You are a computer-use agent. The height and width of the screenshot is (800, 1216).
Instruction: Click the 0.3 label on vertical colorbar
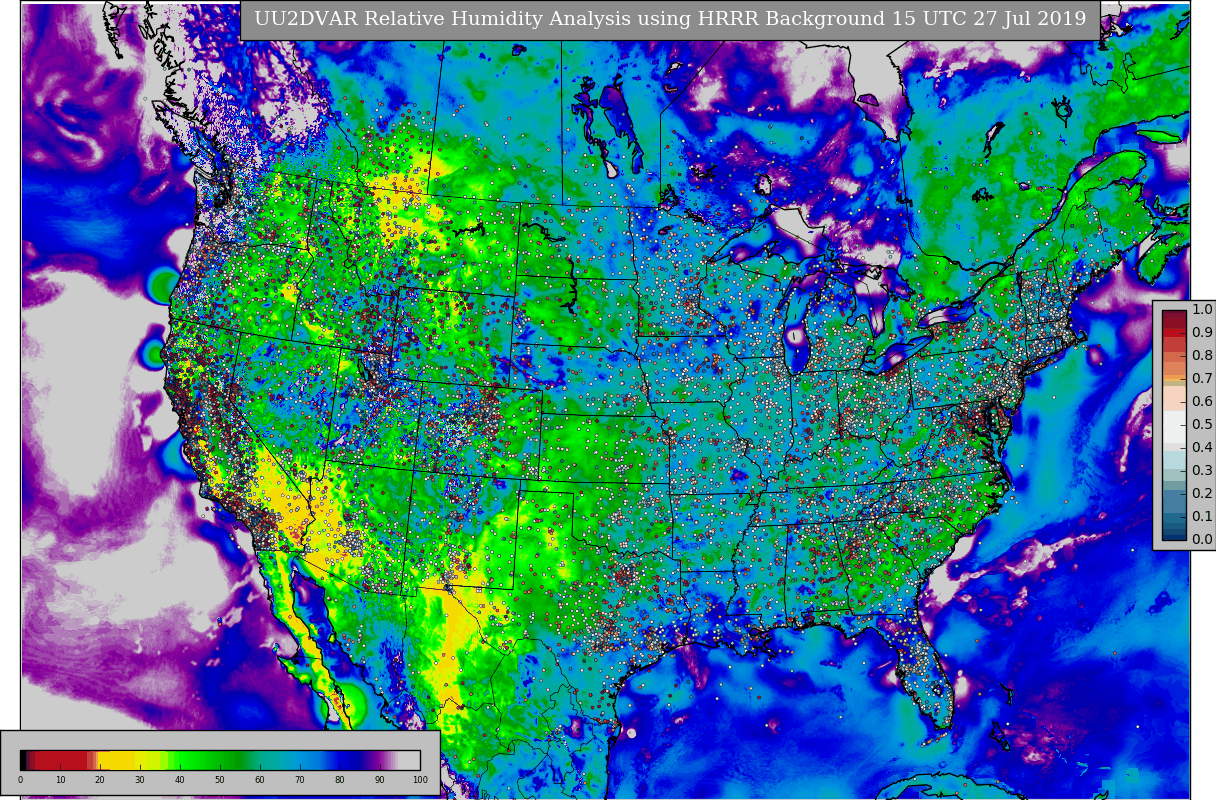tap(1202, 470)
